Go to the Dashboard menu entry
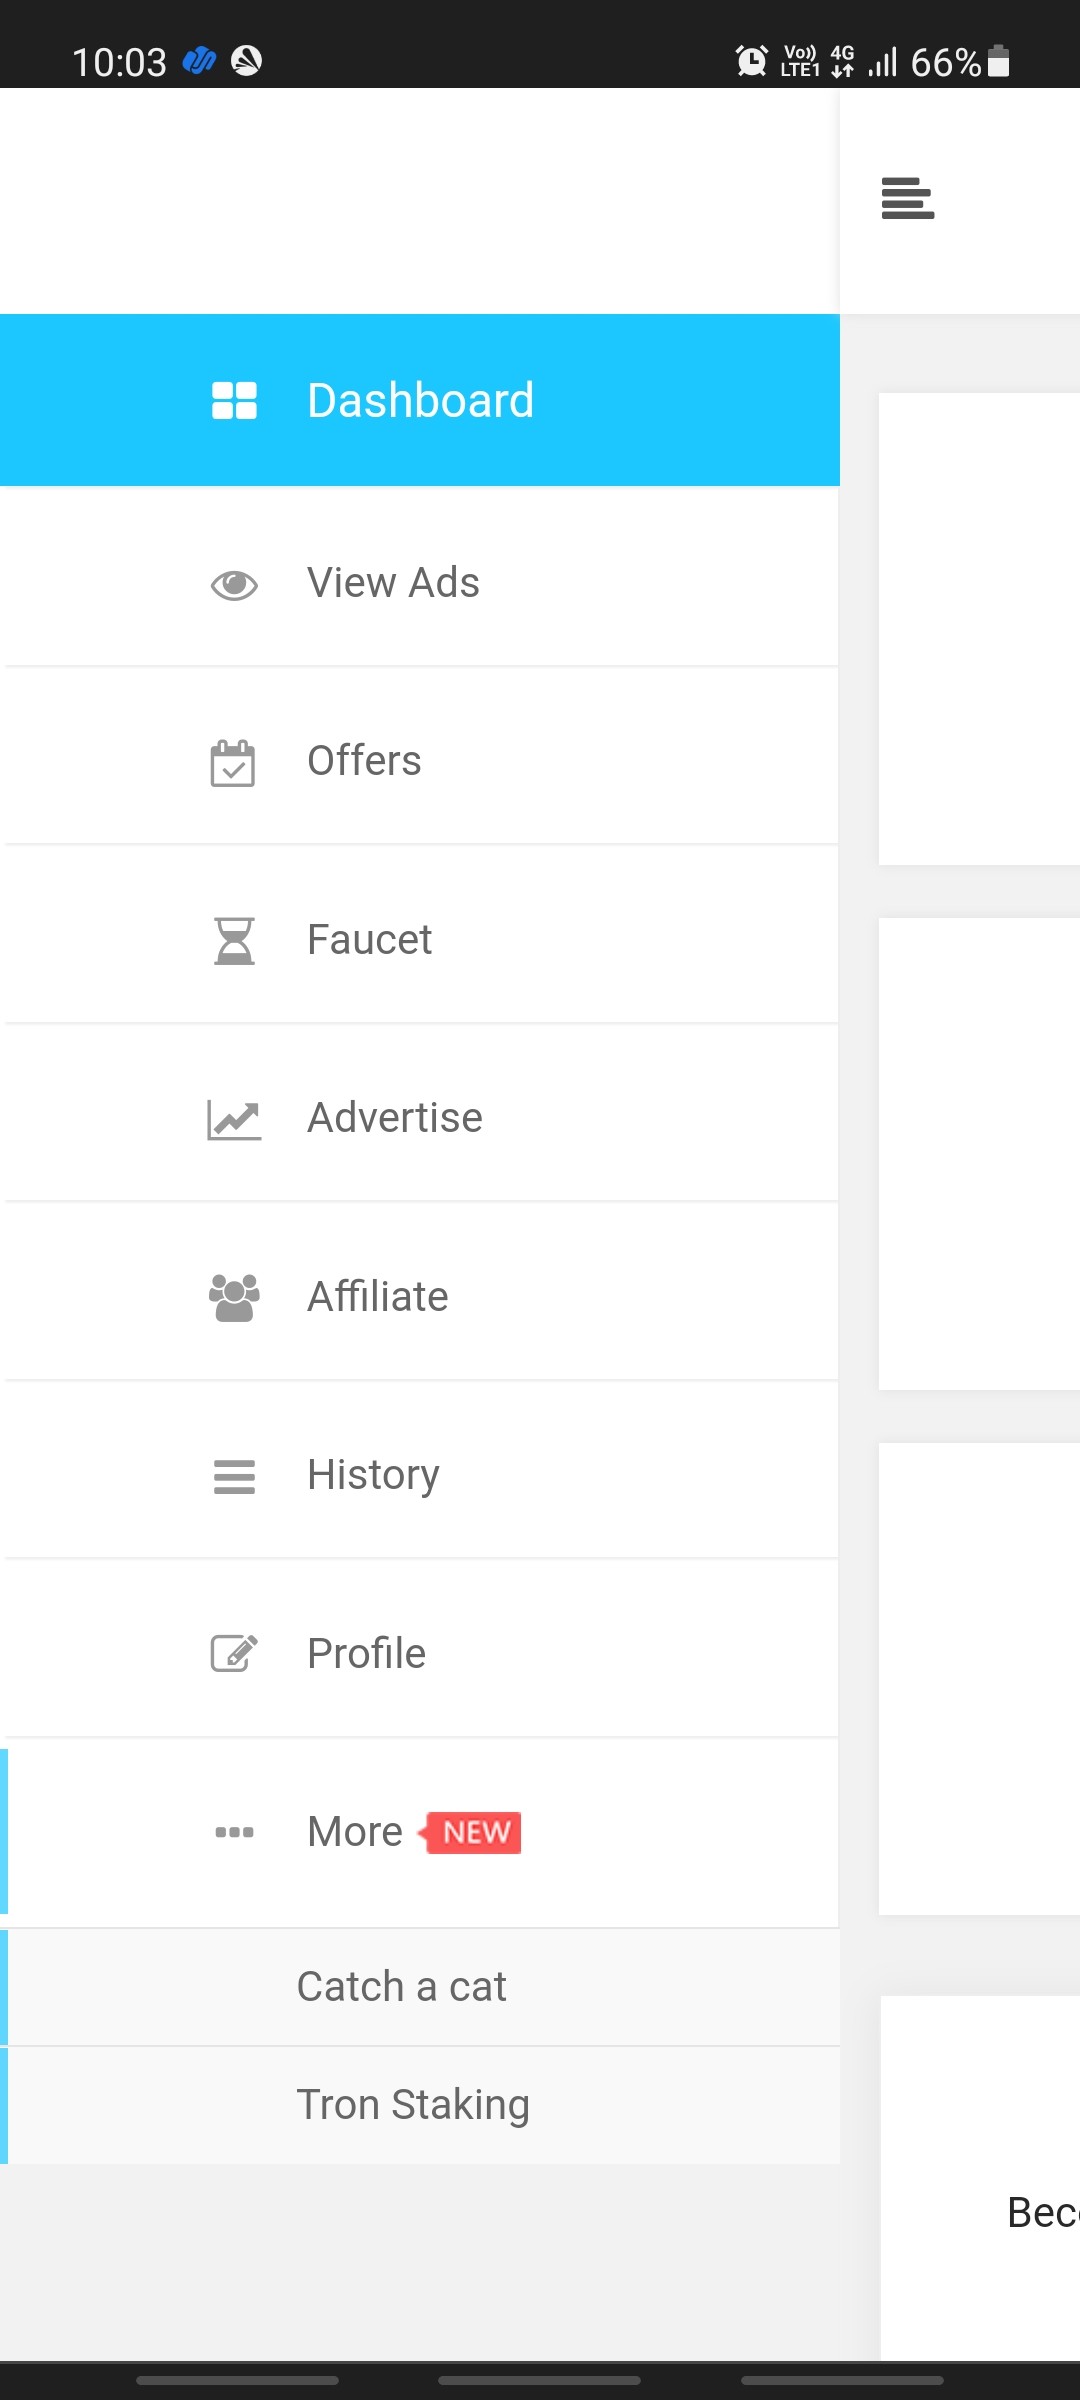Viewport: 1080px width, 2400px height. click(419, 400)
